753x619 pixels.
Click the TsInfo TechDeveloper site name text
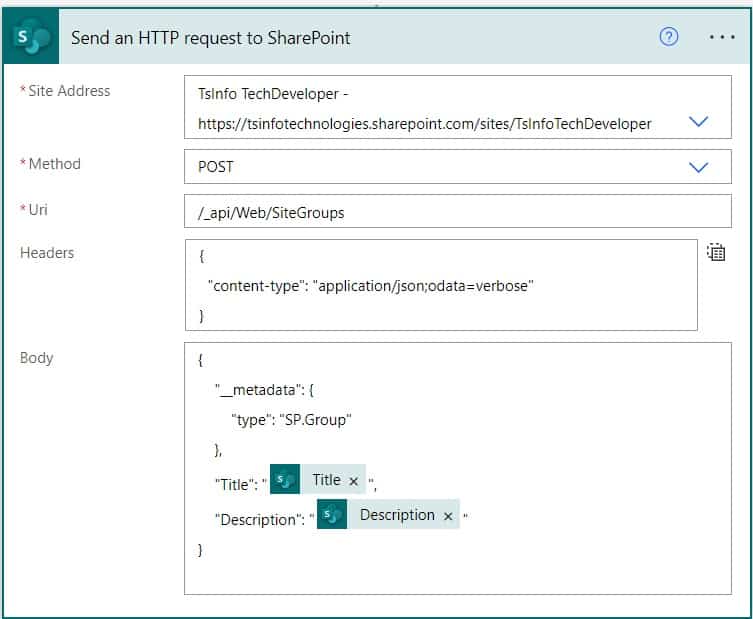click(273, 94)
